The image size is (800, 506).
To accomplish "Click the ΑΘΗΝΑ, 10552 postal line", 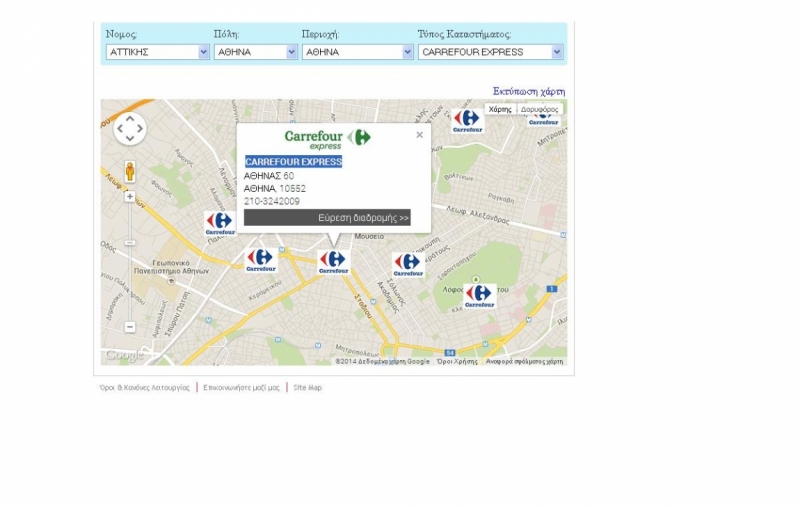I will pyautogui.click(x=274, y=188).
